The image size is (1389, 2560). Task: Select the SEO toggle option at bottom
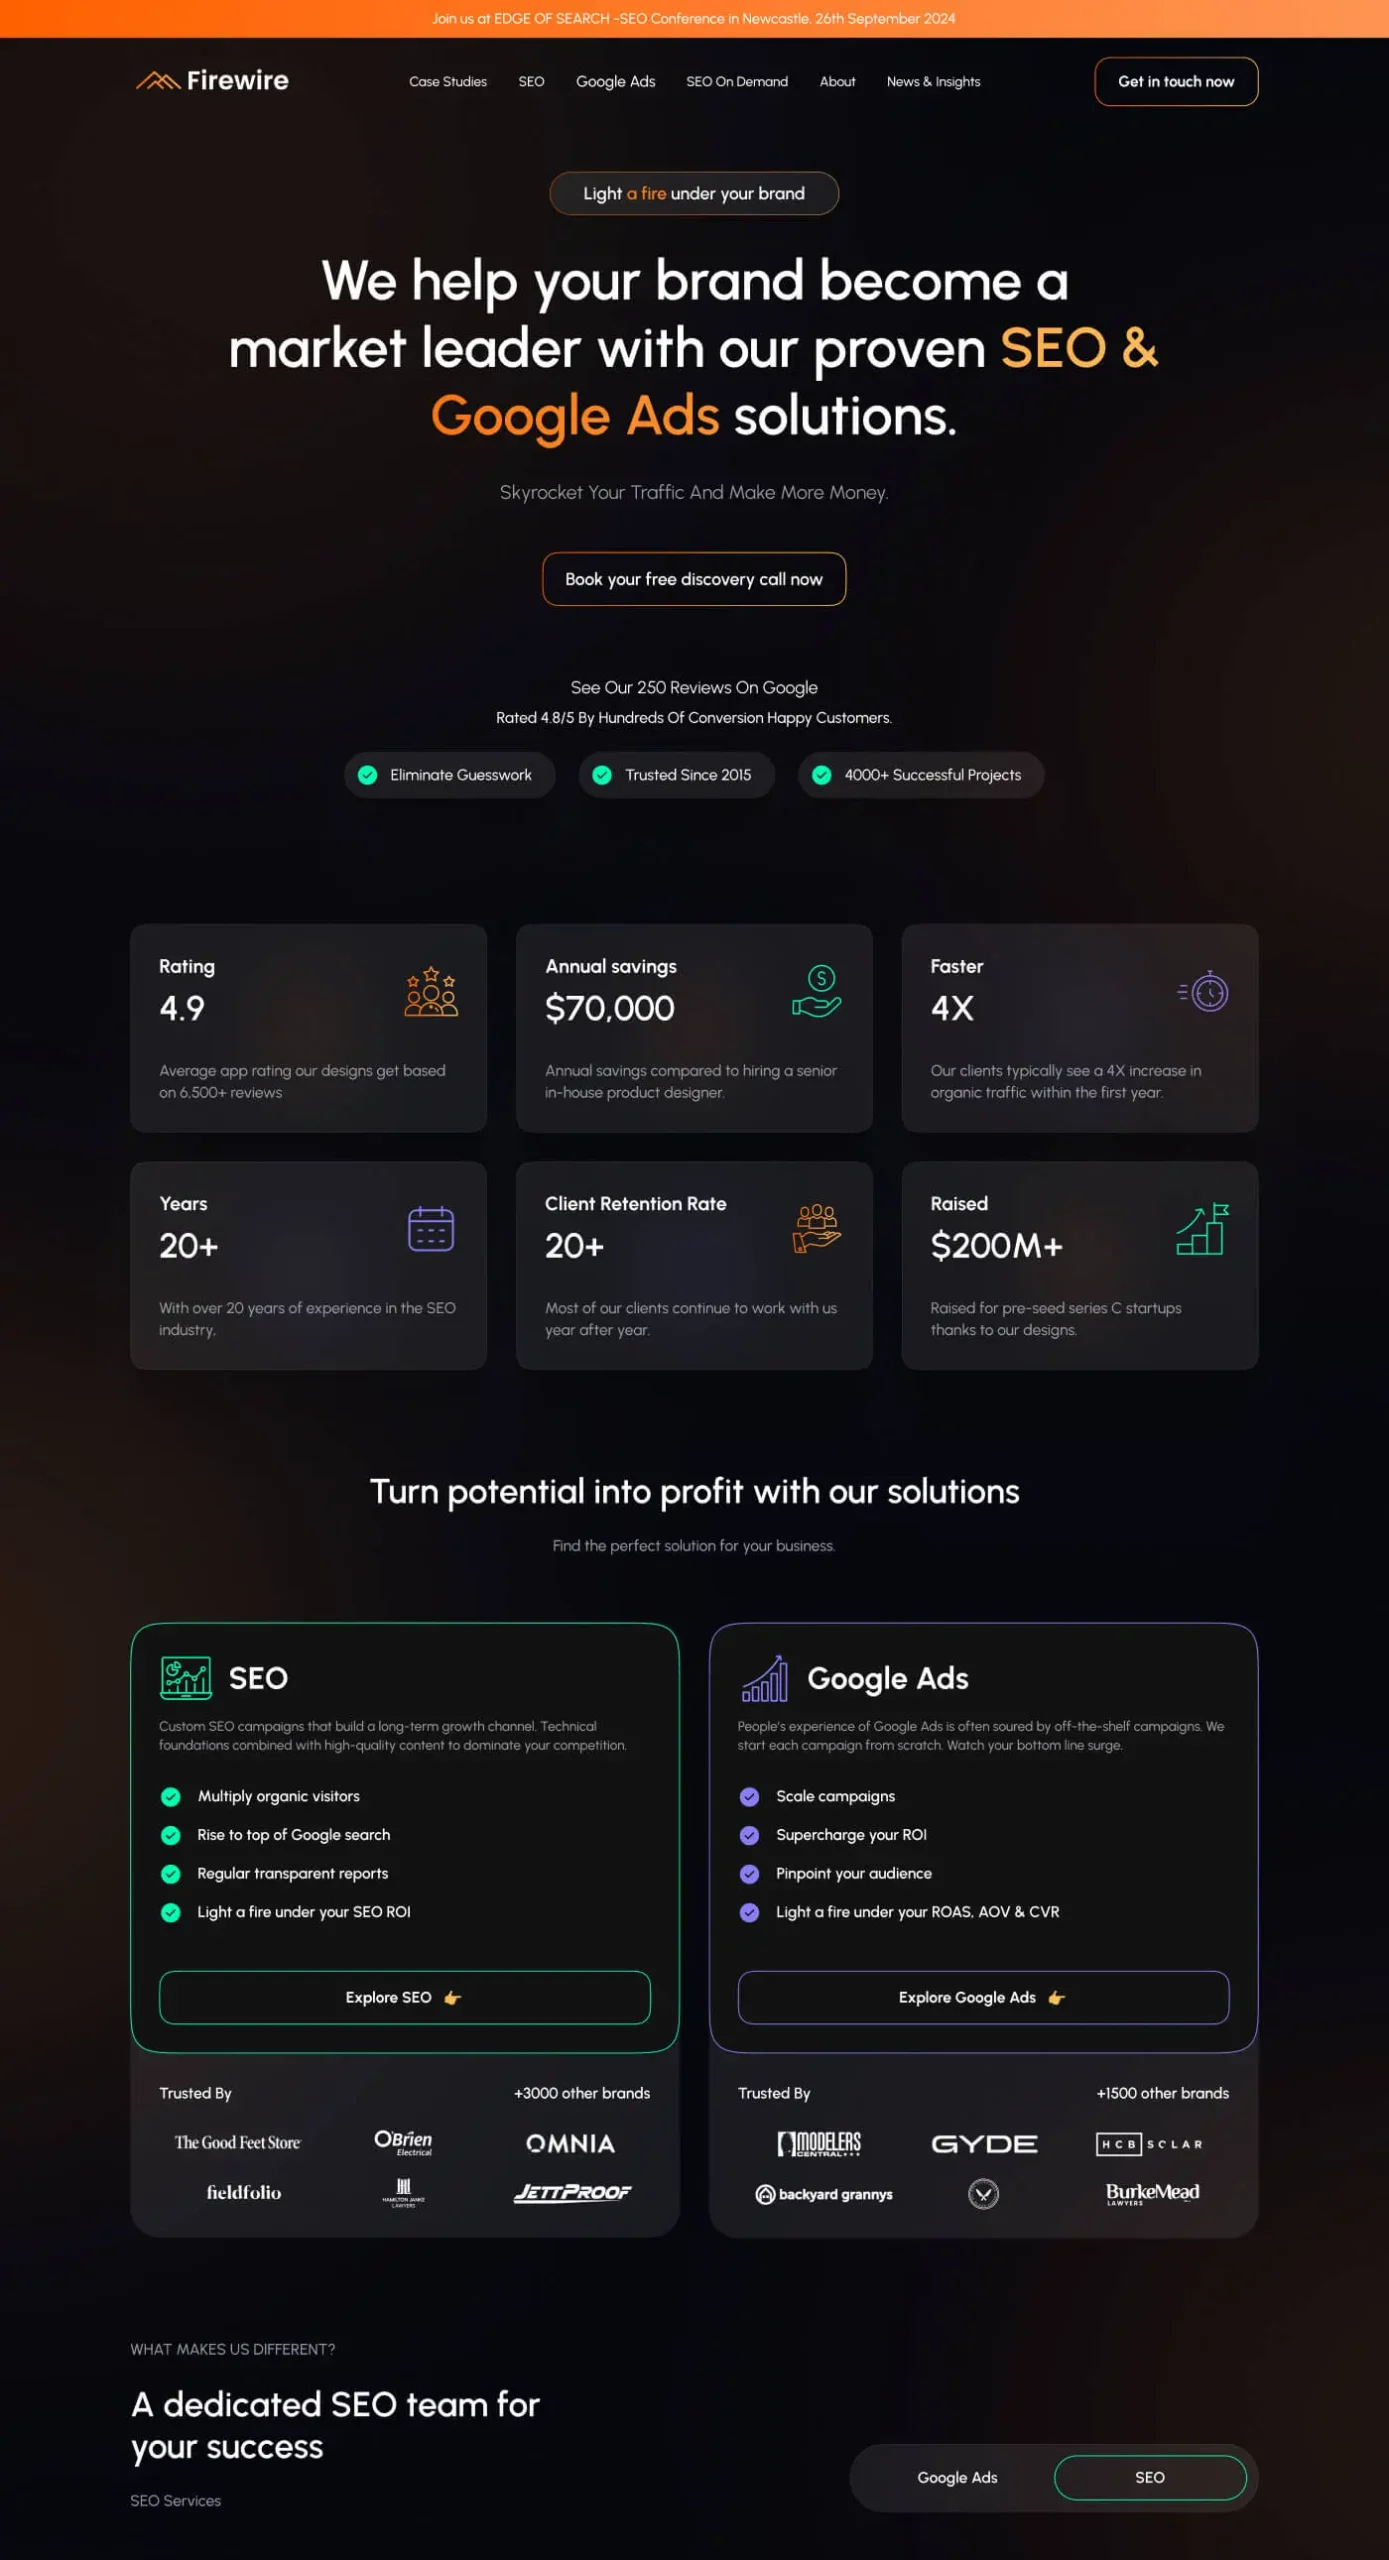click(x=1150, y=2478)
